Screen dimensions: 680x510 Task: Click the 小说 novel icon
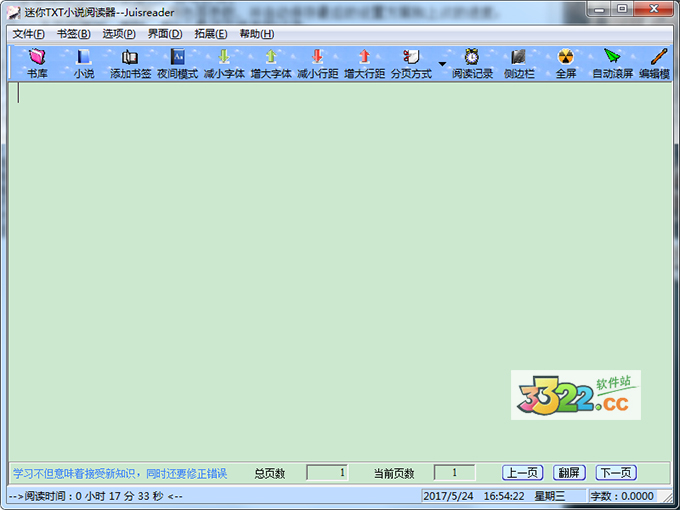(84, 63)
